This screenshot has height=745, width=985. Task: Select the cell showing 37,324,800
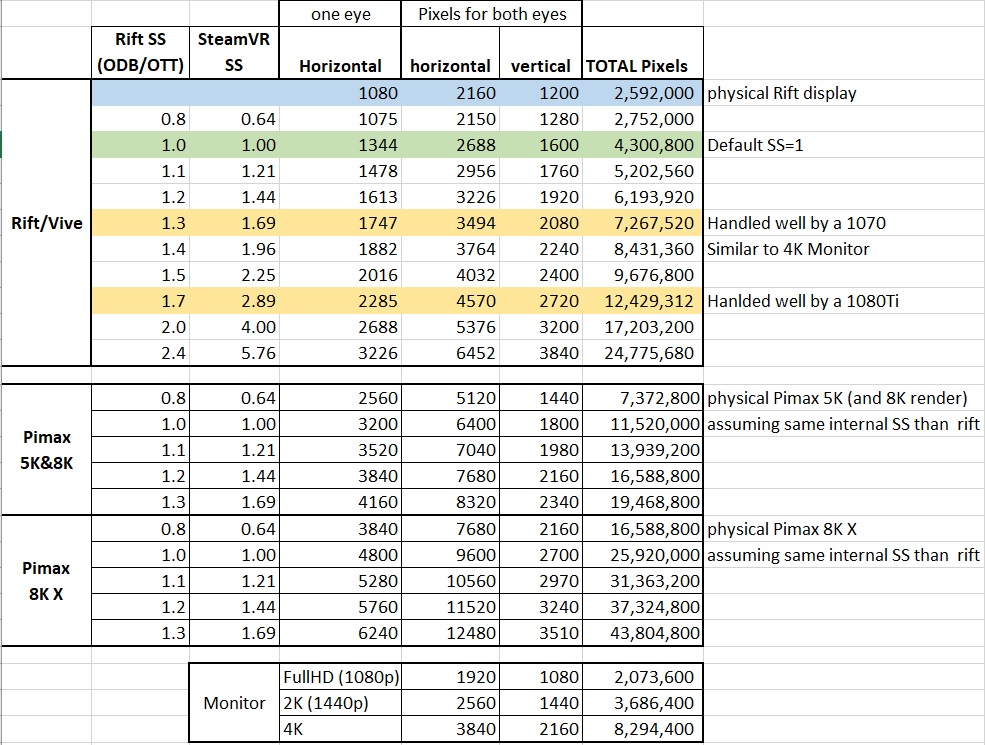tap(643, 607)
